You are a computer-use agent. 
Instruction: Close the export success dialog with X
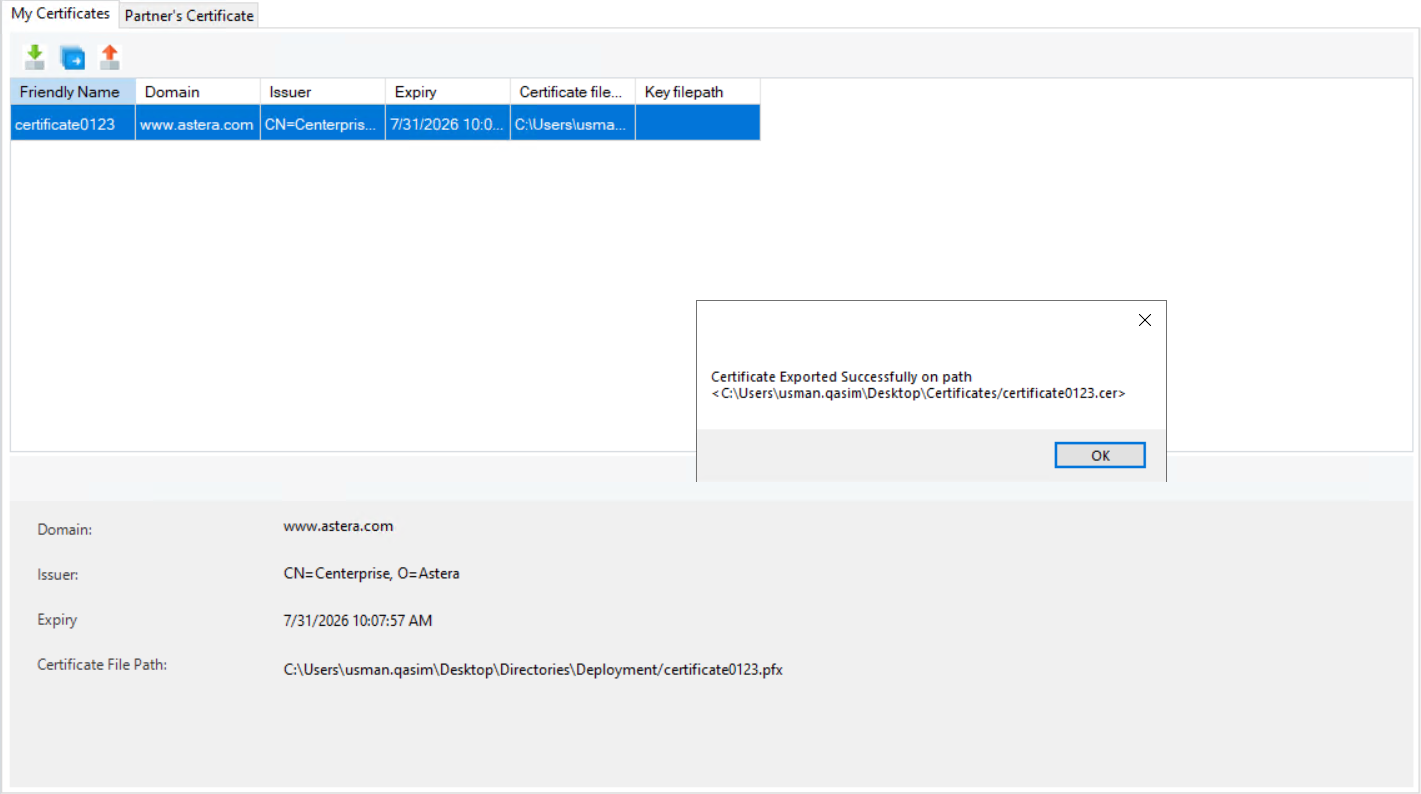[x=1145, y=320]
